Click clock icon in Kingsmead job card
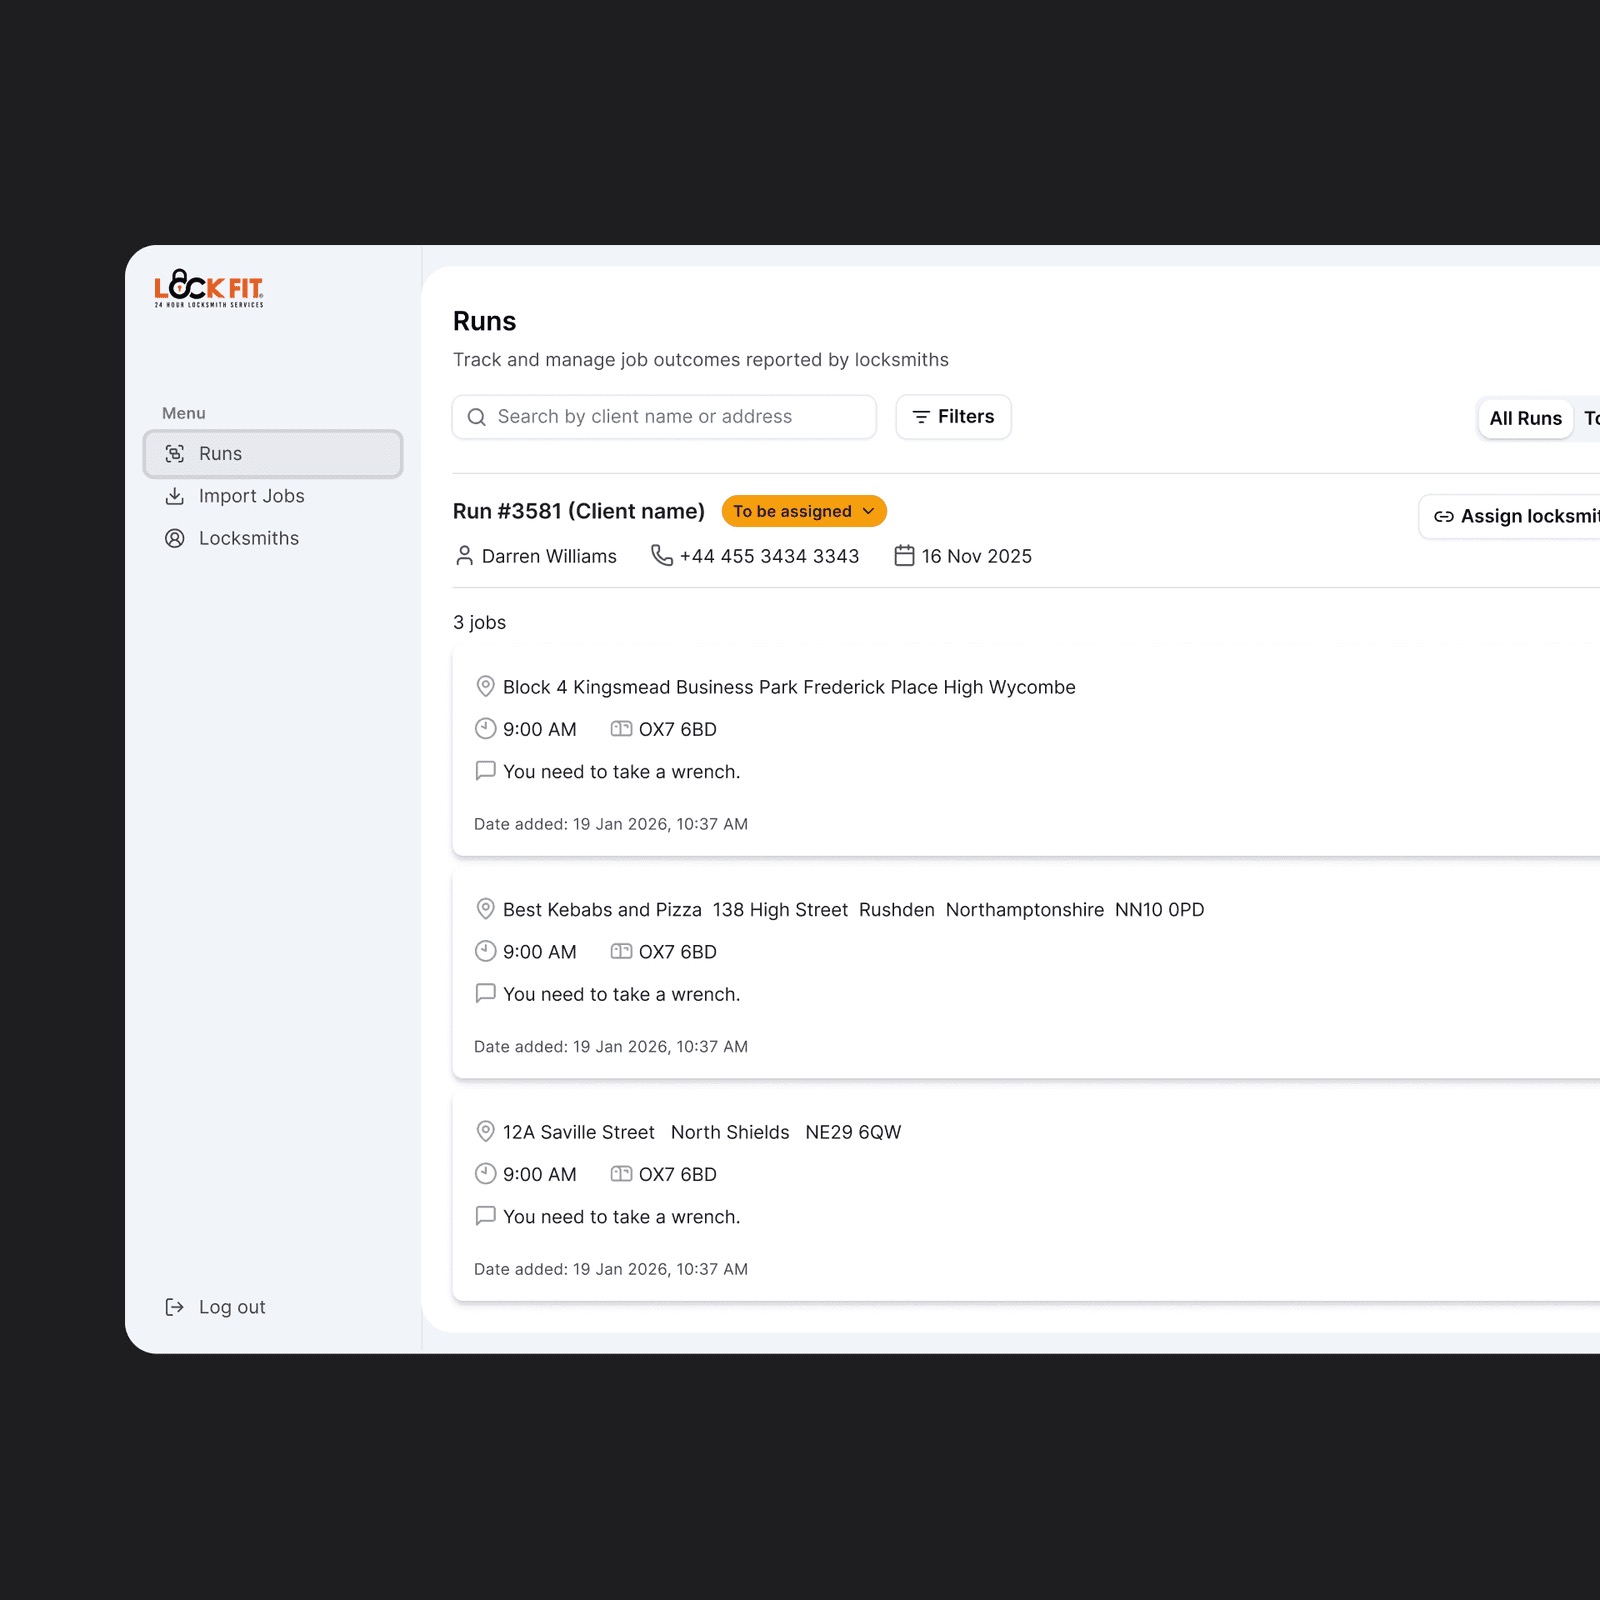The height and width of the screenshot is (1600, 1600). (x=485, y=729)
